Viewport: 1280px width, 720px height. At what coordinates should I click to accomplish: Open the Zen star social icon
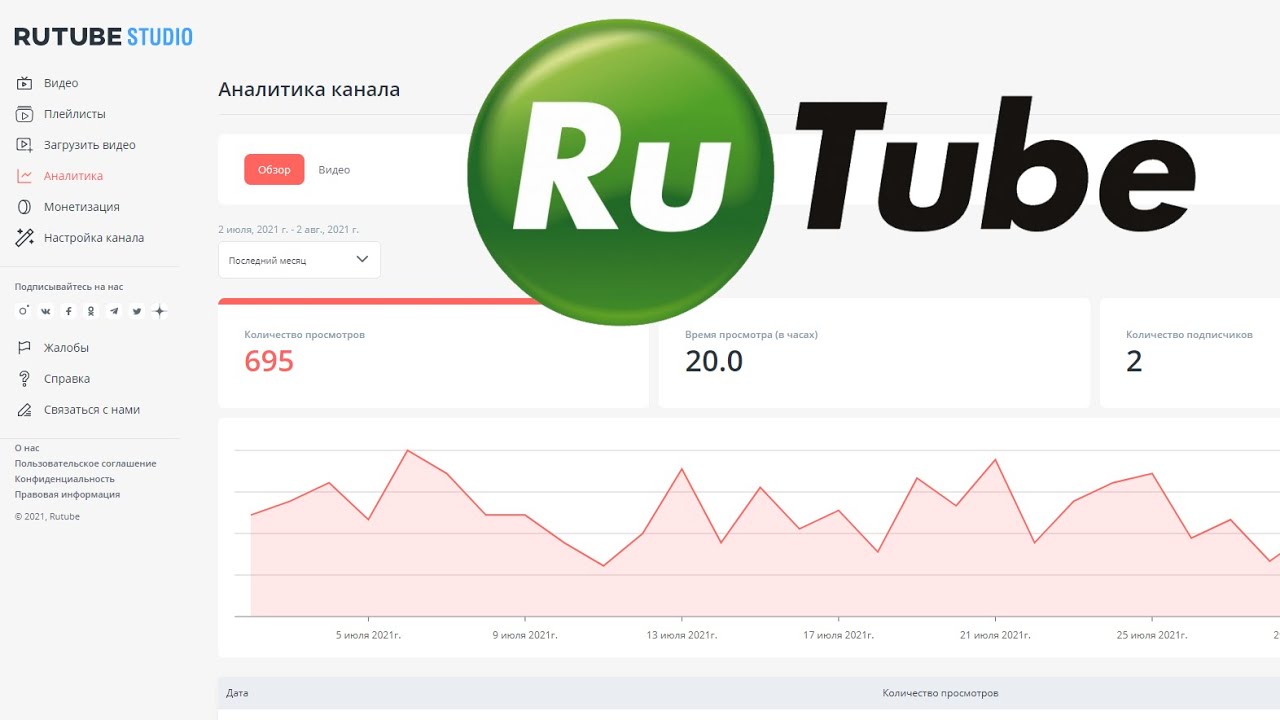click(159, 311)
